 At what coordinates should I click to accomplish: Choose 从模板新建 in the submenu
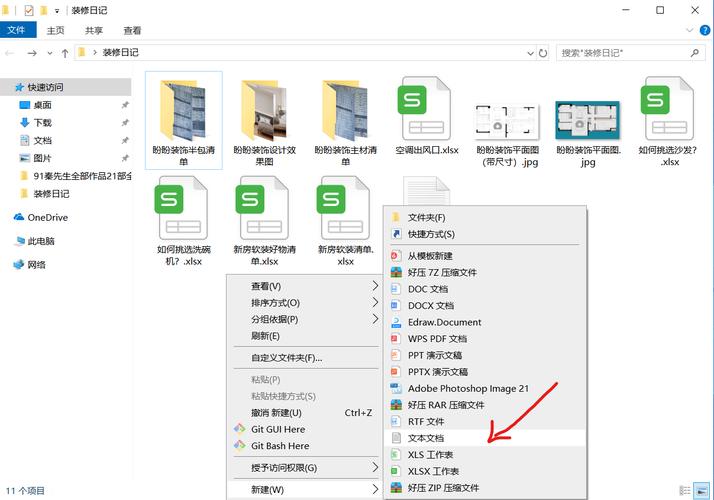(x=485, y=256)
